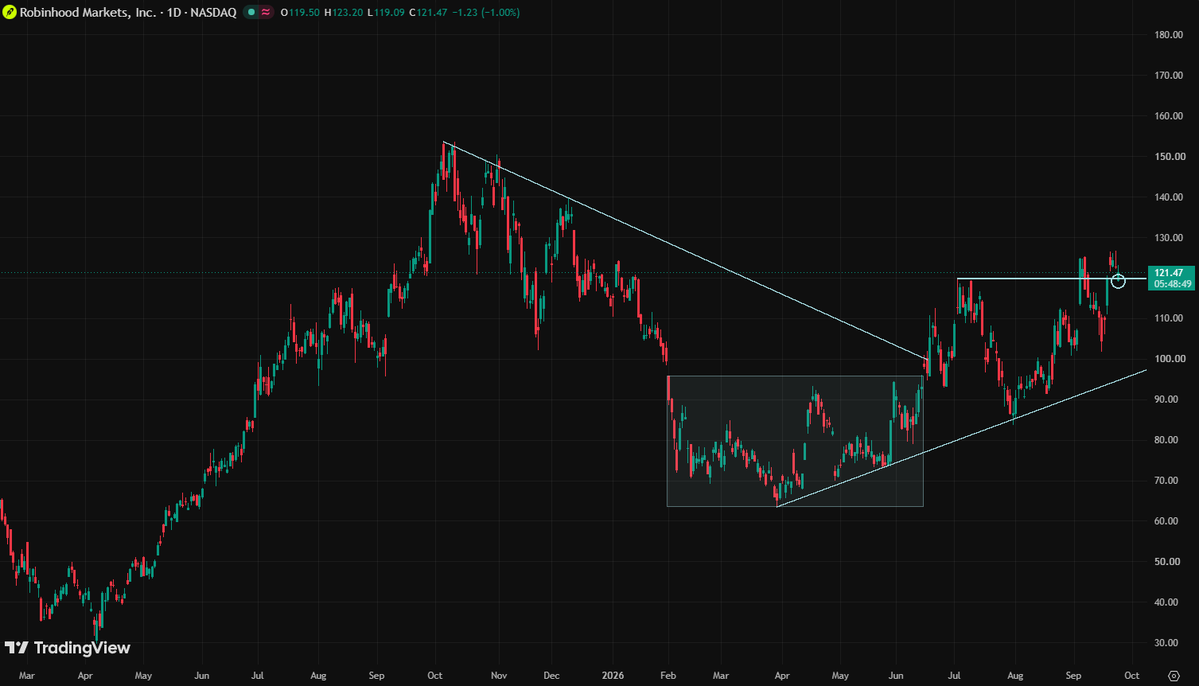The height and width of the screenshot is (686, 1199).
Task: Click the green current price label on the price axis
Action: pos(1170,278)
